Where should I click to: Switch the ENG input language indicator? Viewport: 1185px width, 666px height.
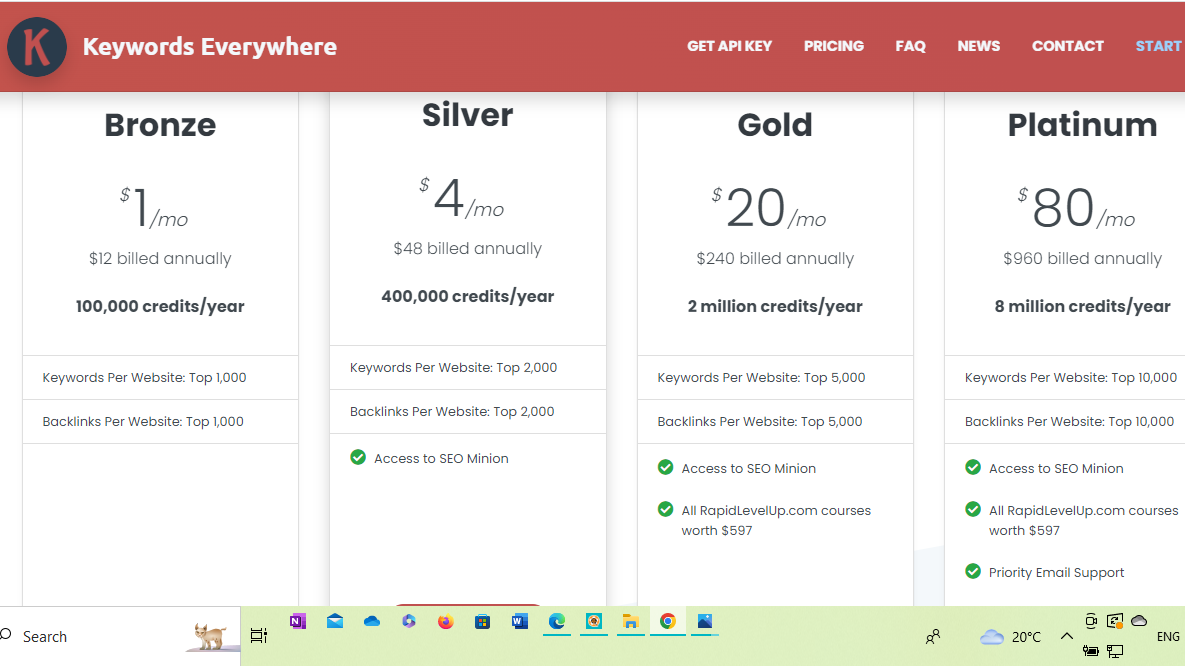click(1168, 637)
